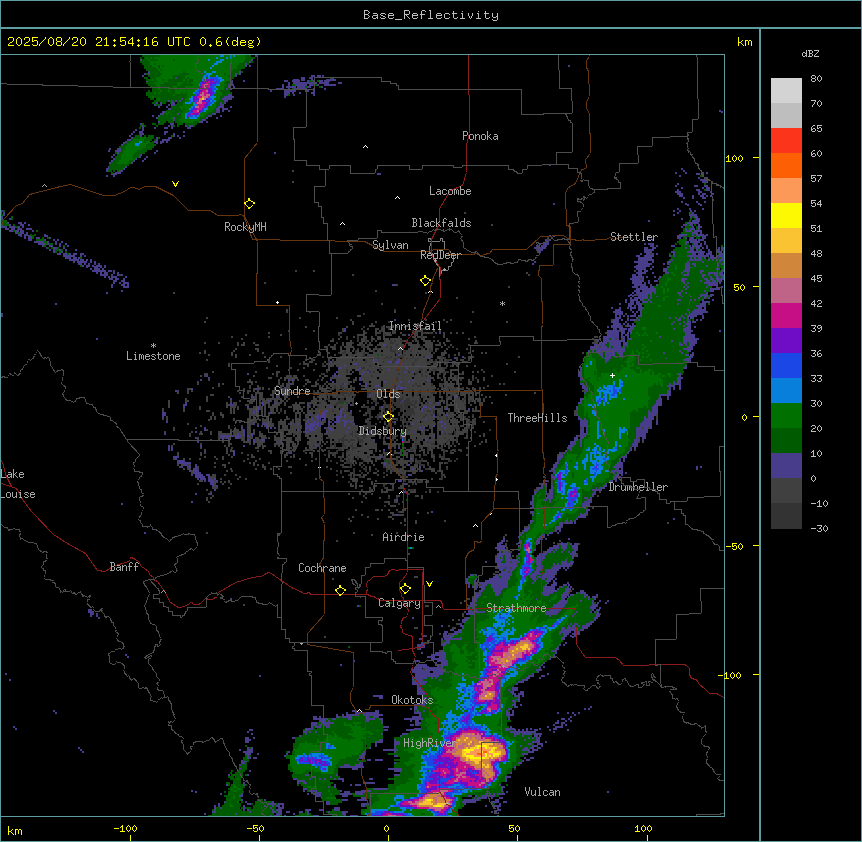Screen dimensions: 862x842
Task: Click the Lacombe city label
Action: pos(450,191)
